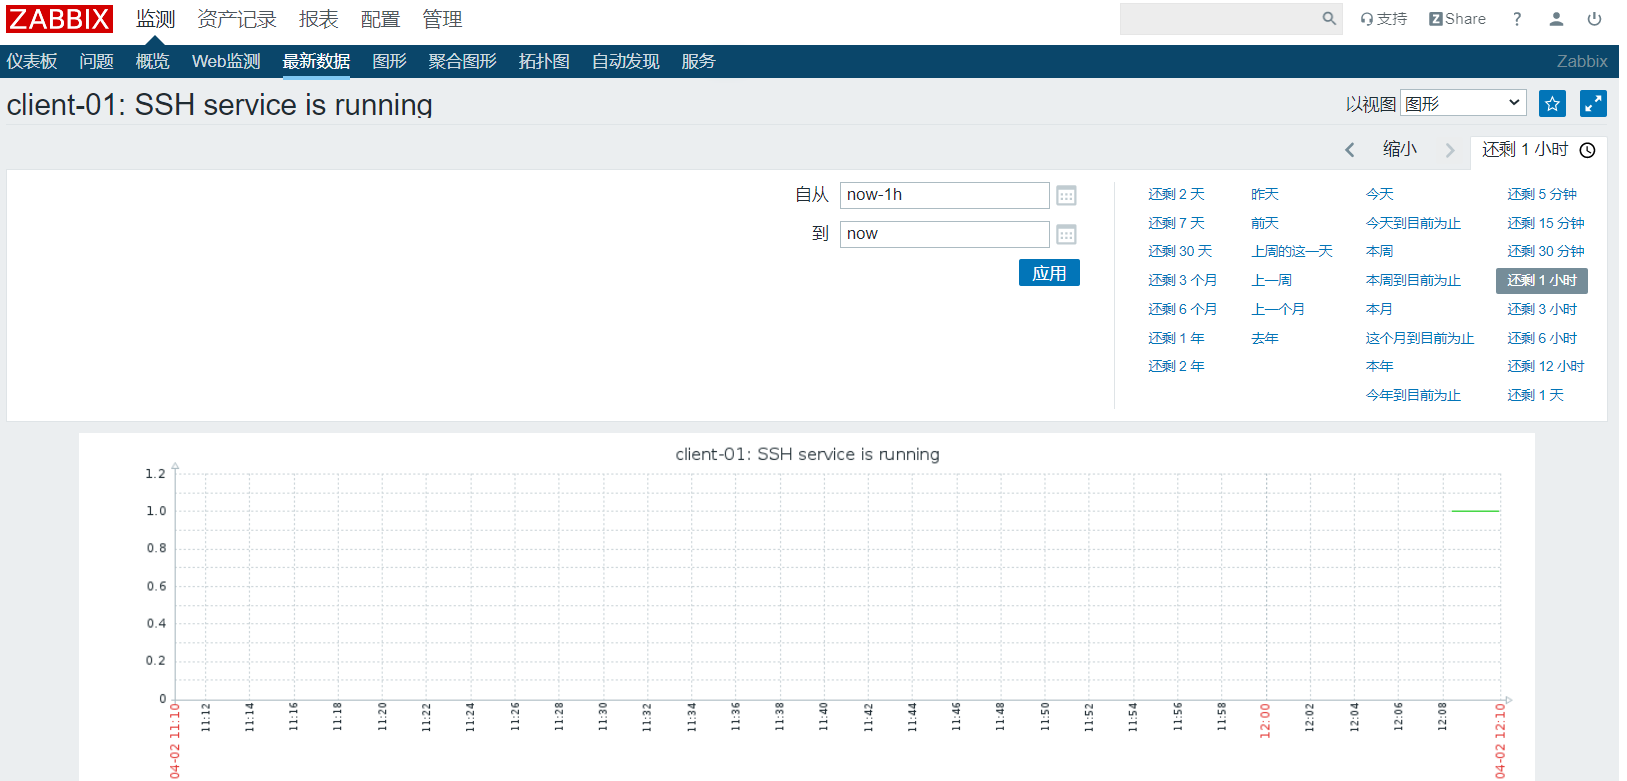This screenshot has height=781, width=1627.
Task: Click the 应用 apply button
Action: (1049, 273)
